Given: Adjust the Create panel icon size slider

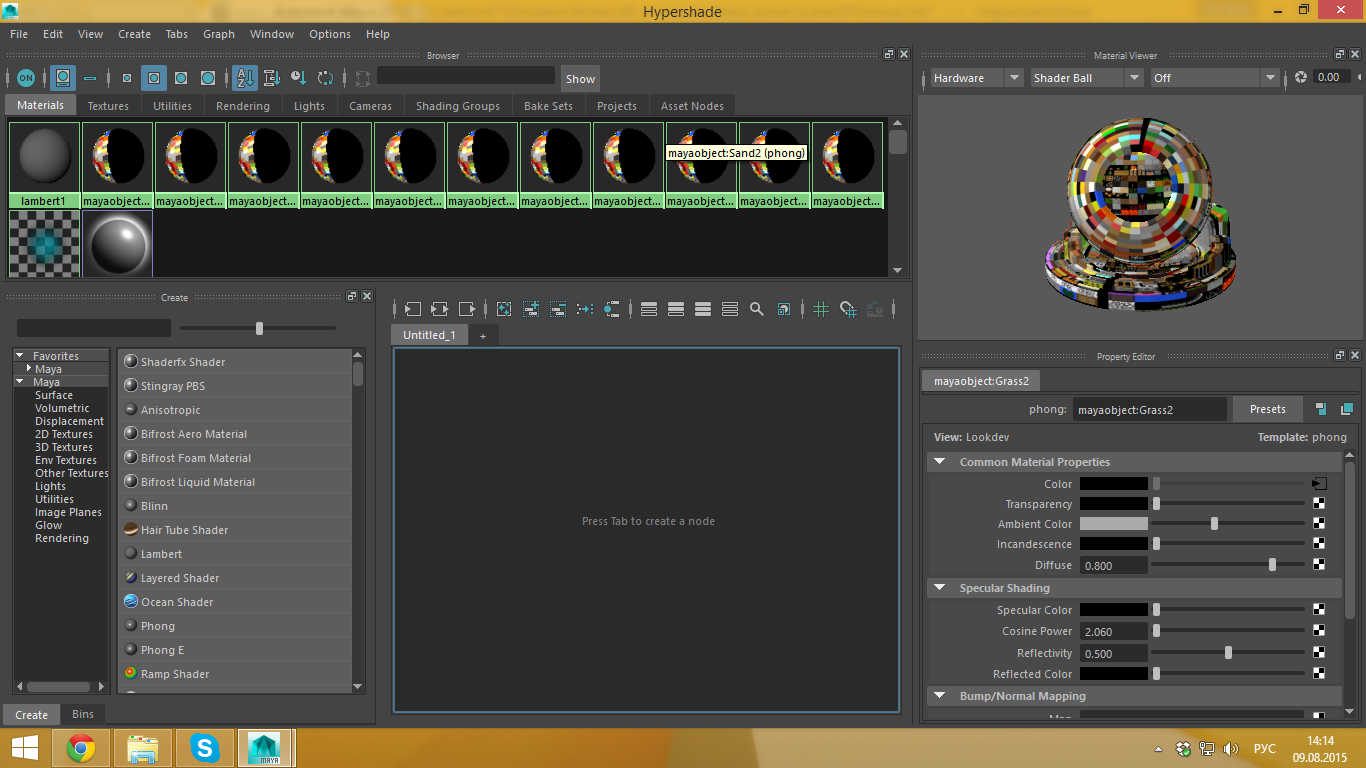Looking at the screenshot, I should pyautogui.click(x=258, y=328).
